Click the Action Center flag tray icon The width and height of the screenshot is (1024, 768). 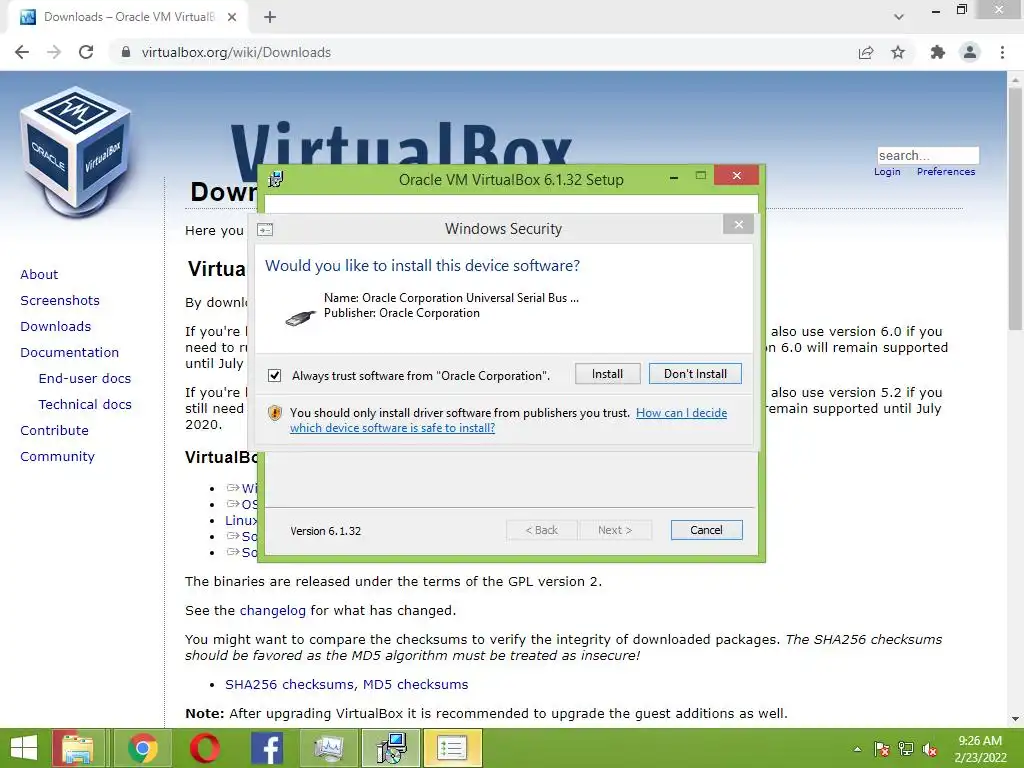881,749
